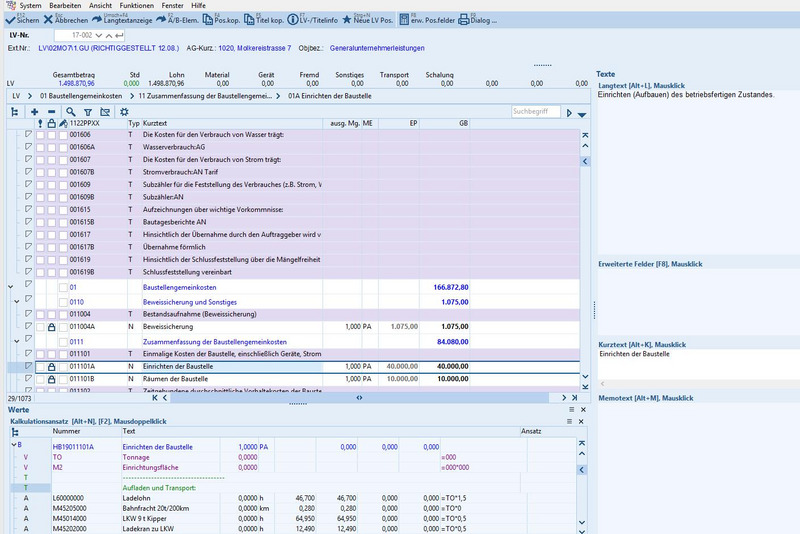800x534 pixels.
Task: Add a row with the plus icon
Action: [x=34, y=112]
